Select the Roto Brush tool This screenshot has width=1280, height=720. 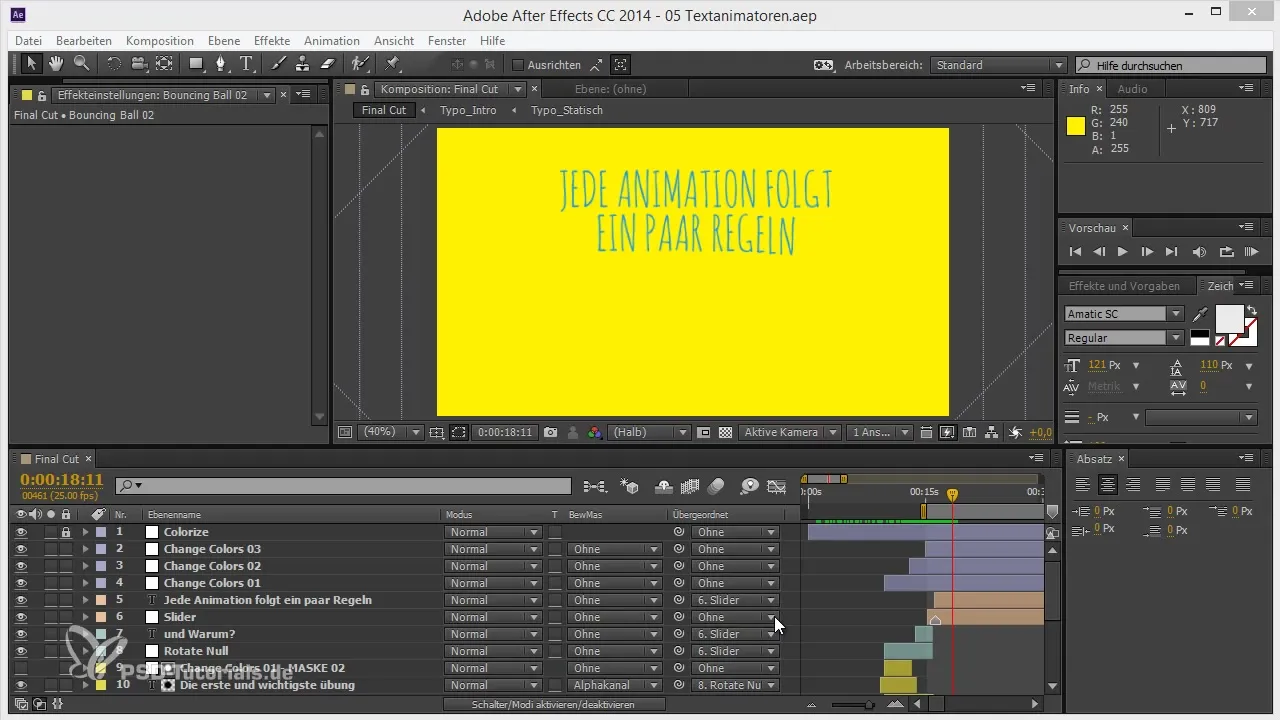pyautogui.click(x=361, y=64)
